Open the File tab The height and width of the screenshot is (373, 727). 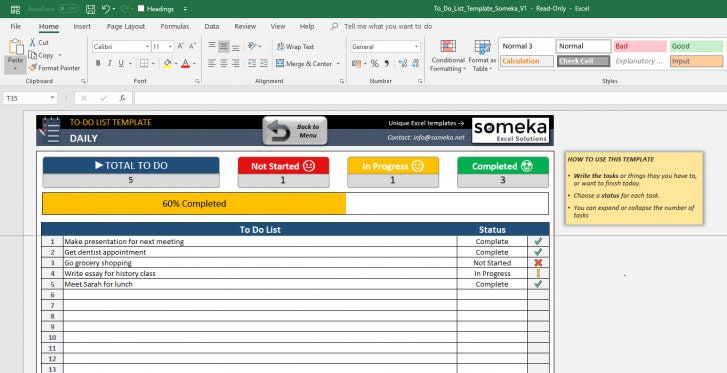point(15,26)
